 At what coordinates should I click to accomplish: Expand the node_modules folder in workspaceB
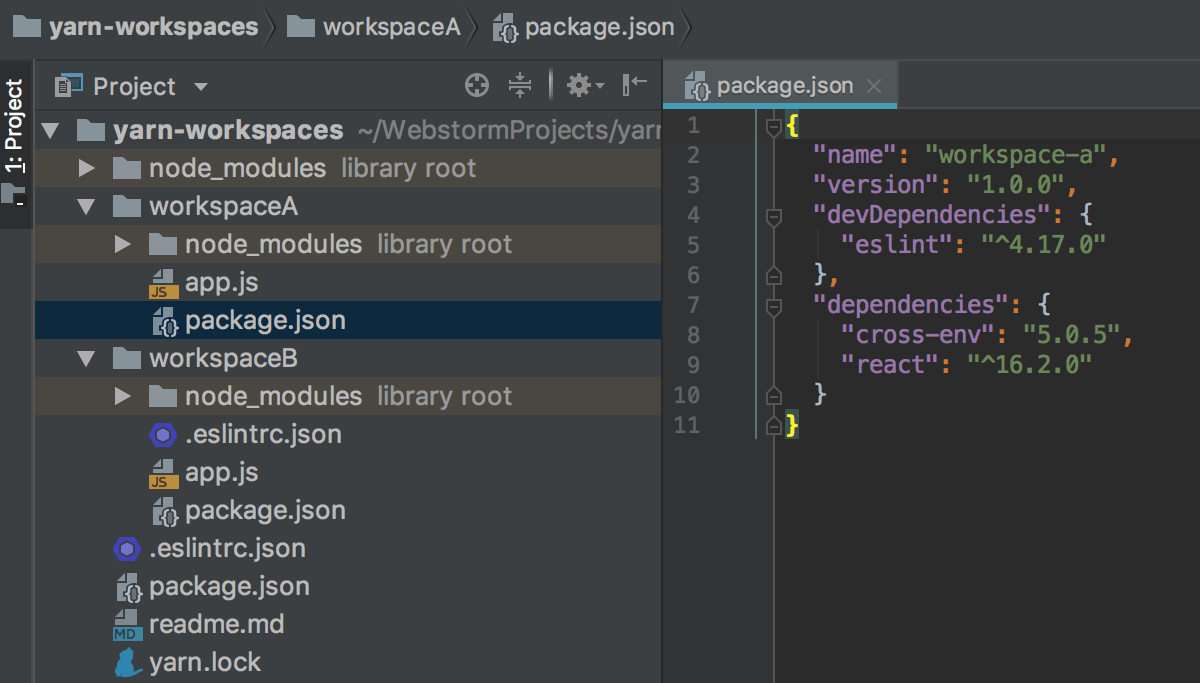coord(120,396)
